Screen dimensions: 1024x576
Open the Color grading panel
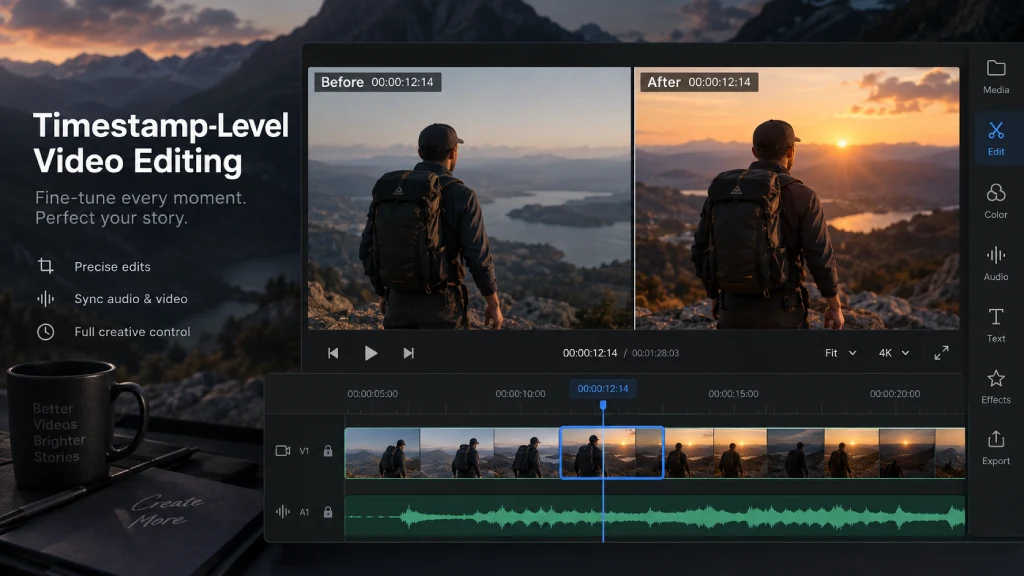[995, 200]
